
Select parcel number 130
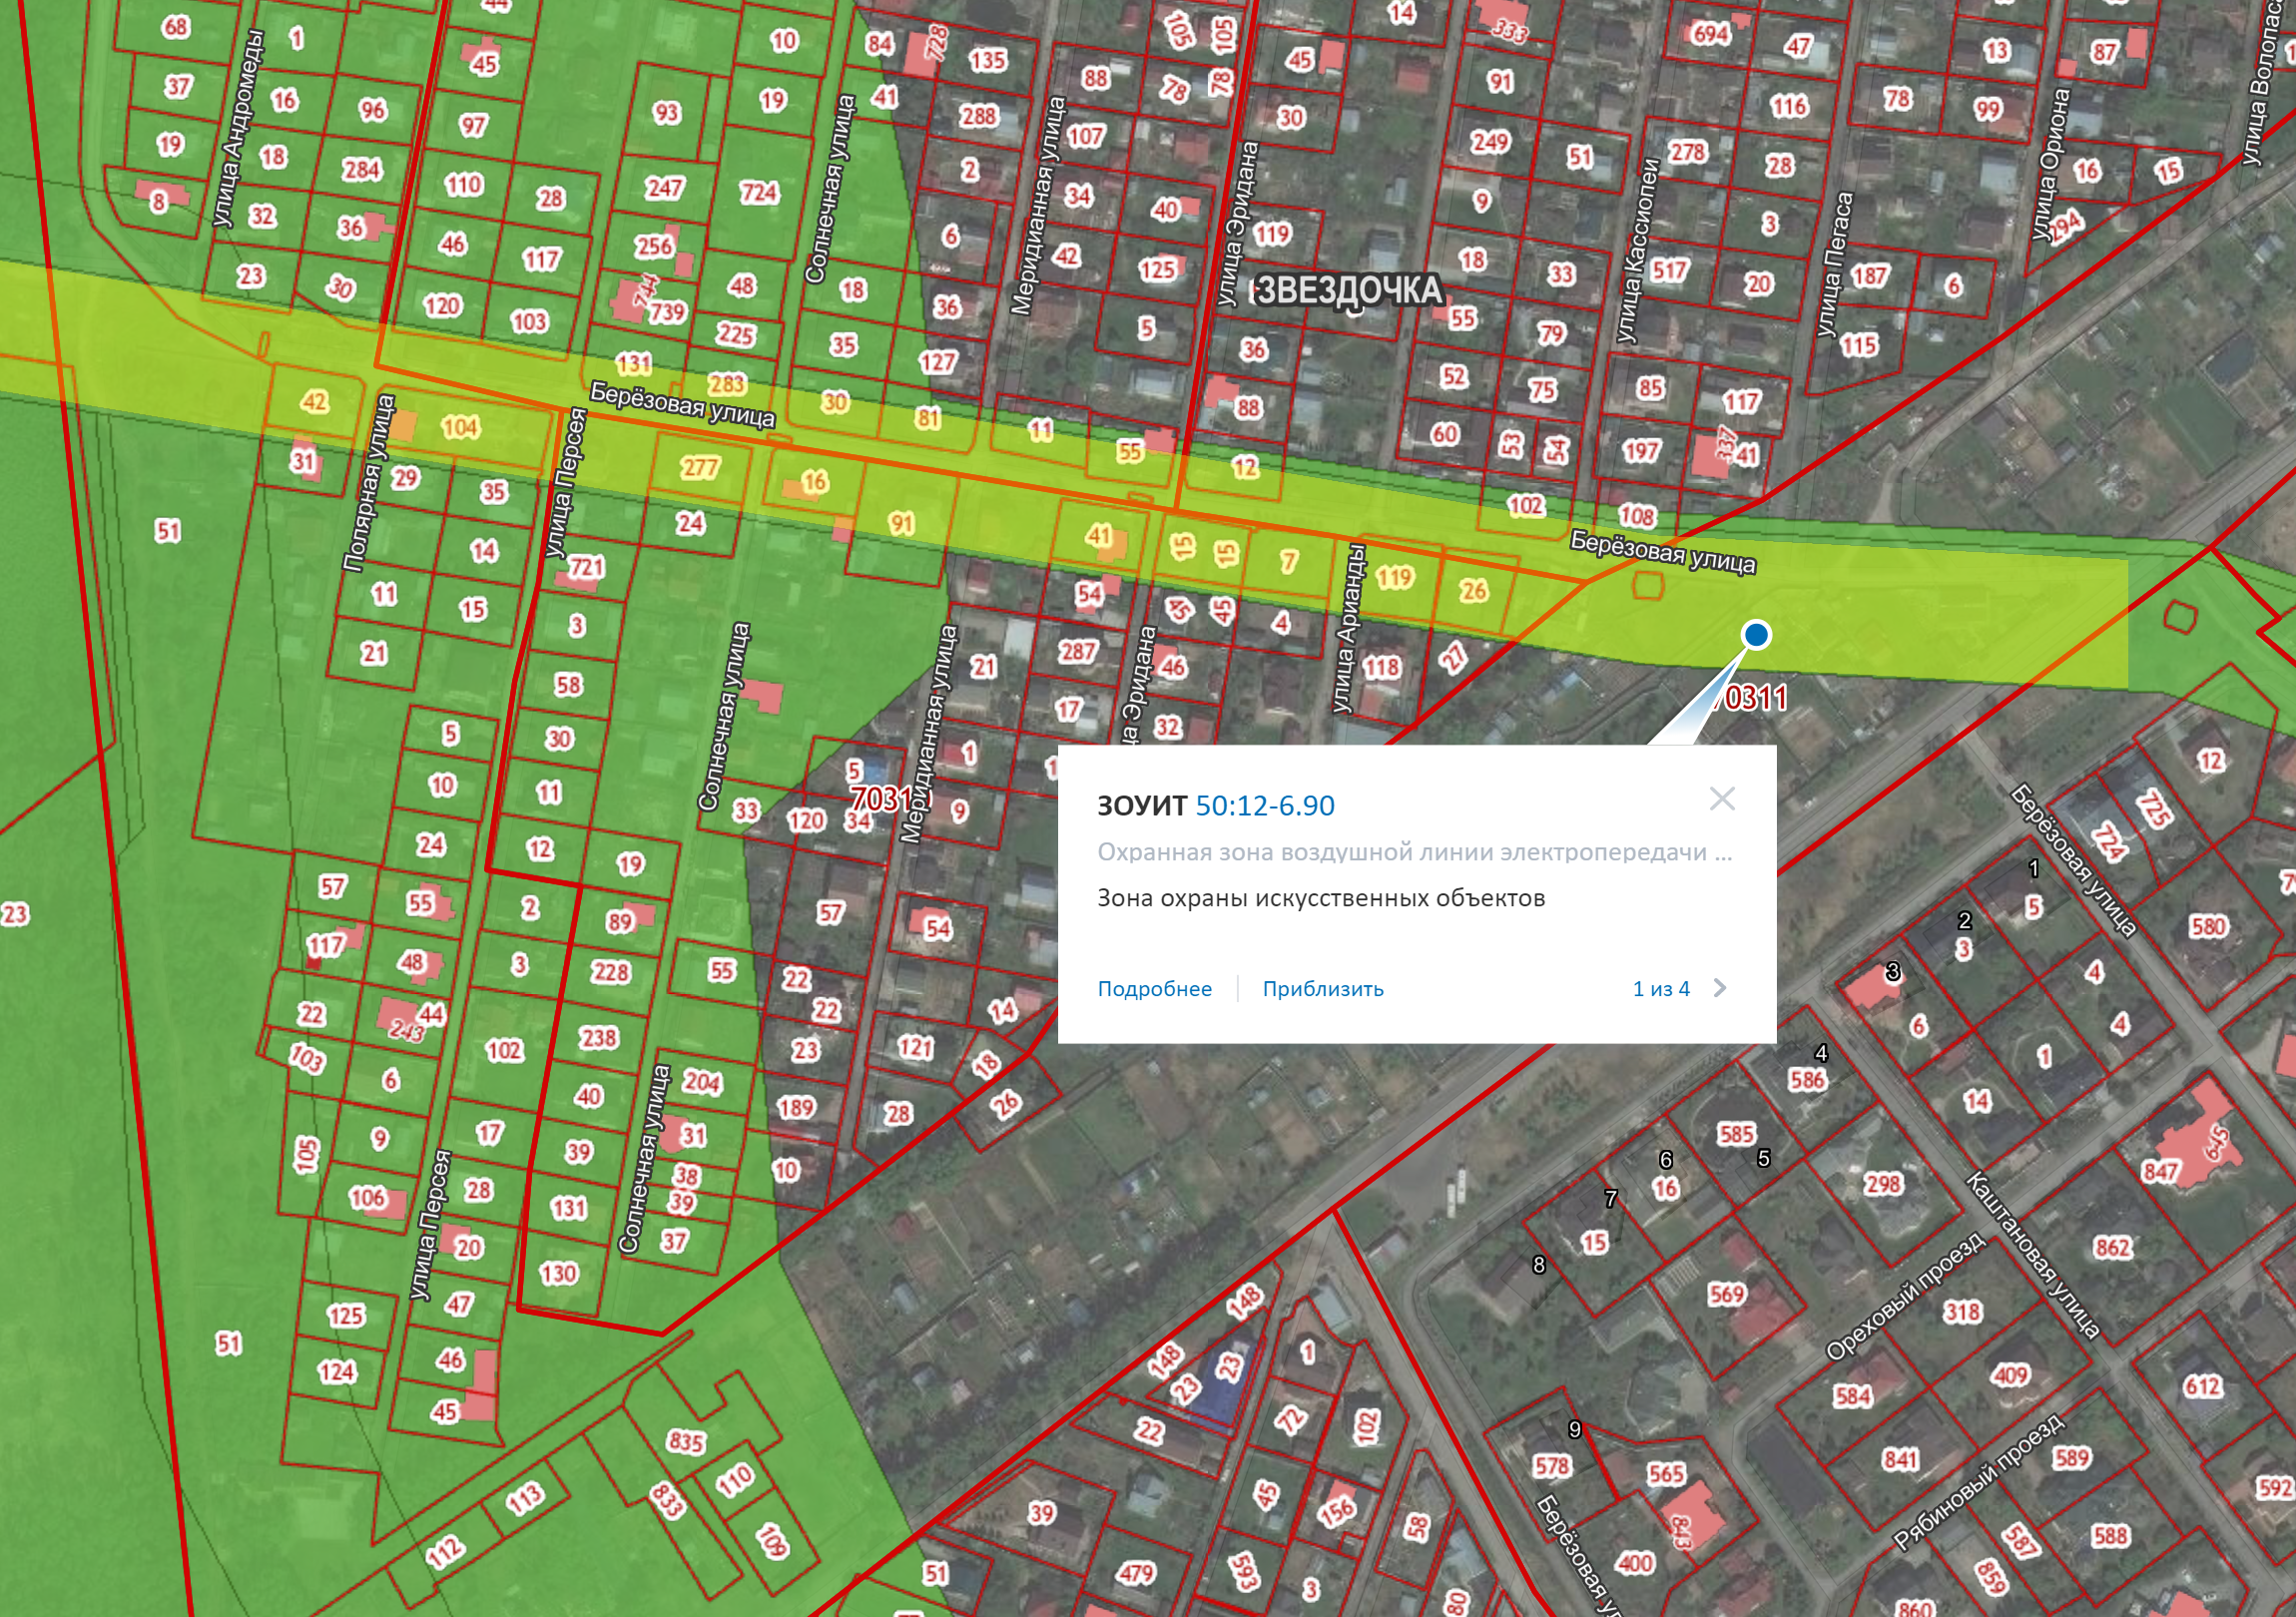tap(558, 1274)
